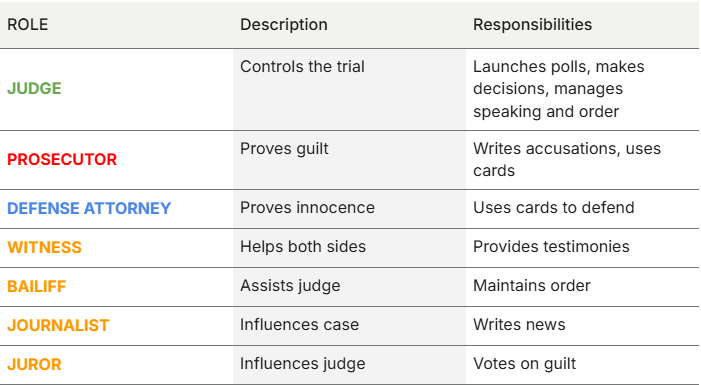Viewport: 701px width, 385px height.
Task: Select the 'Influences case' cell
Action: click(349, 326)
